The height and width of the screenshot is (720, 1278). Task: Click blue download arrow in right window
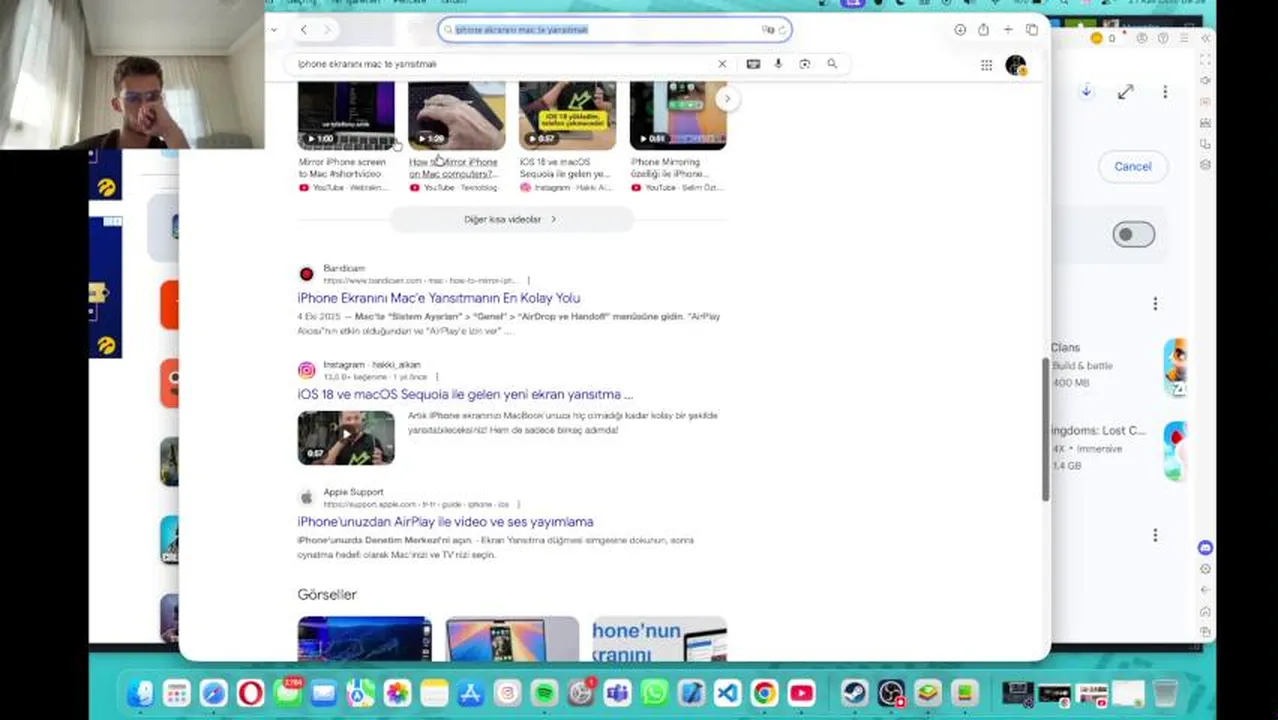point(1086,92)
